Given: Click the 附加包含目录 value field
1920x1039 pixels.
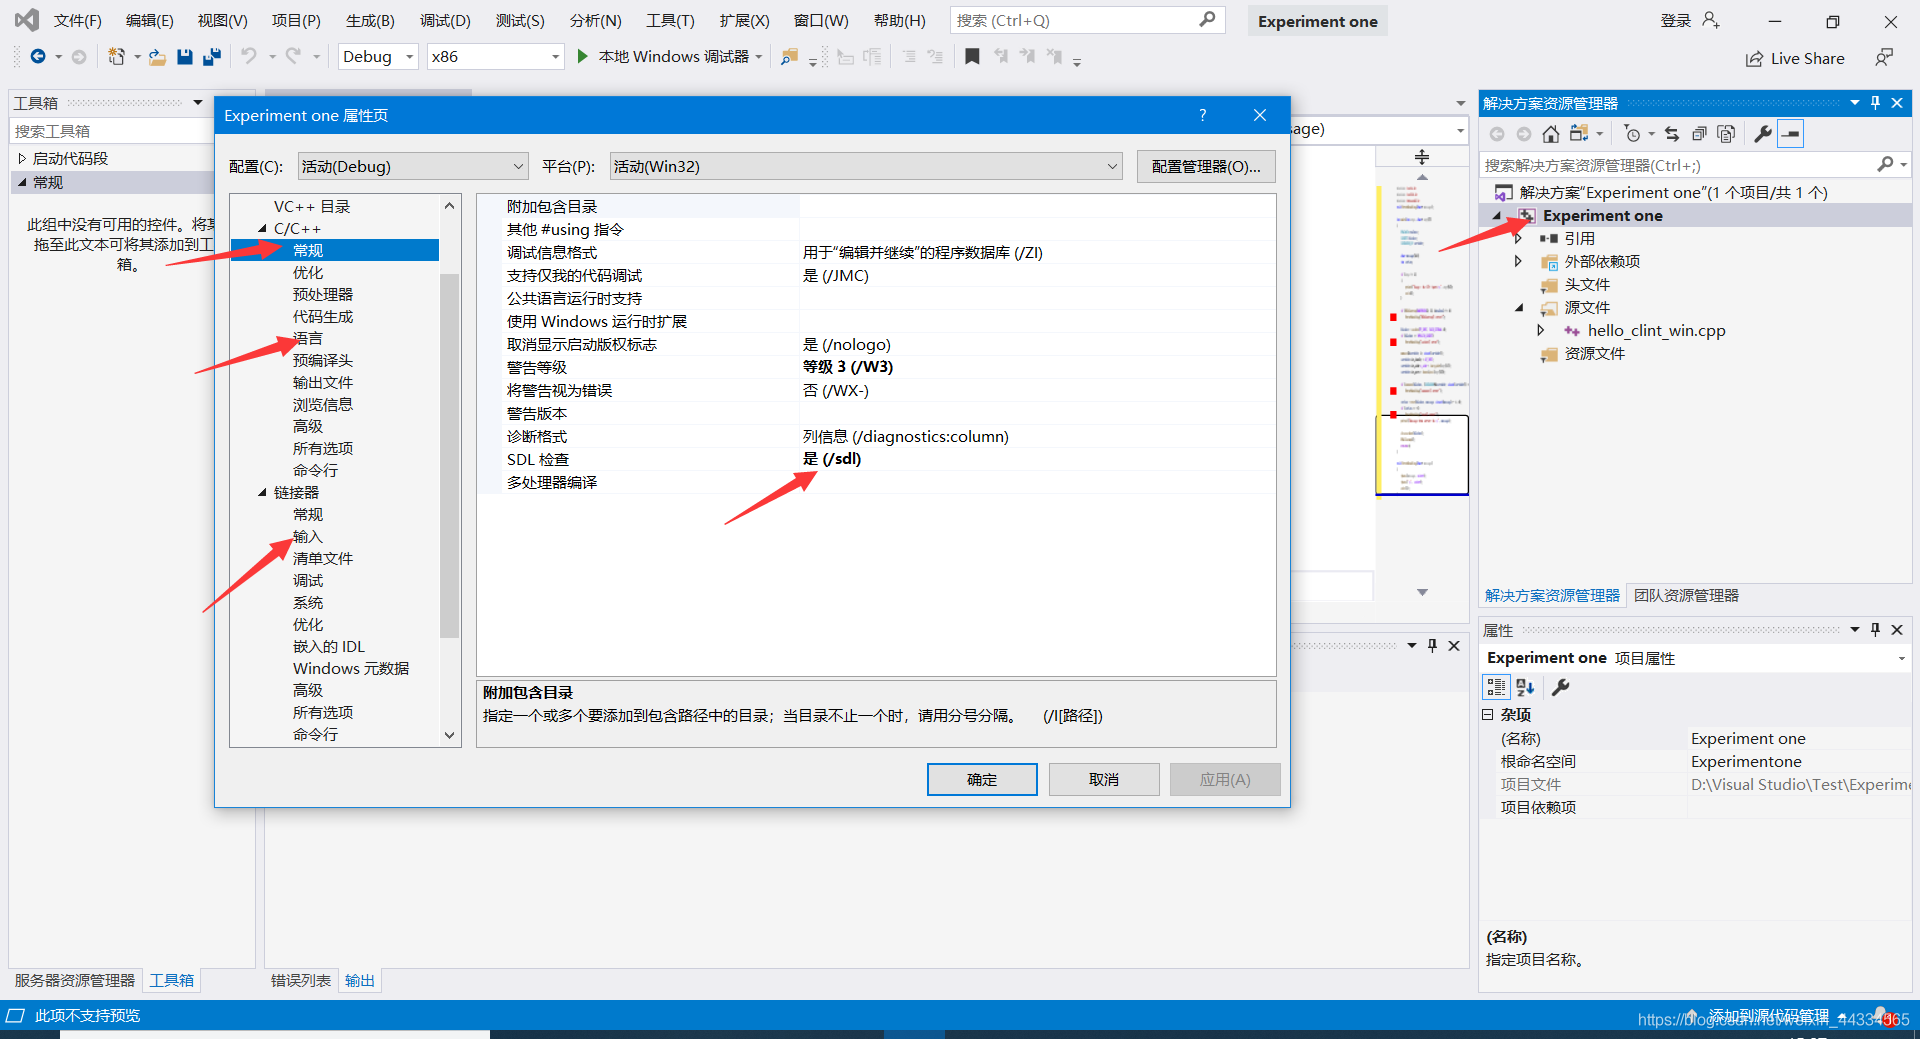Looking at the screenshot, I should pos(1037,206).
